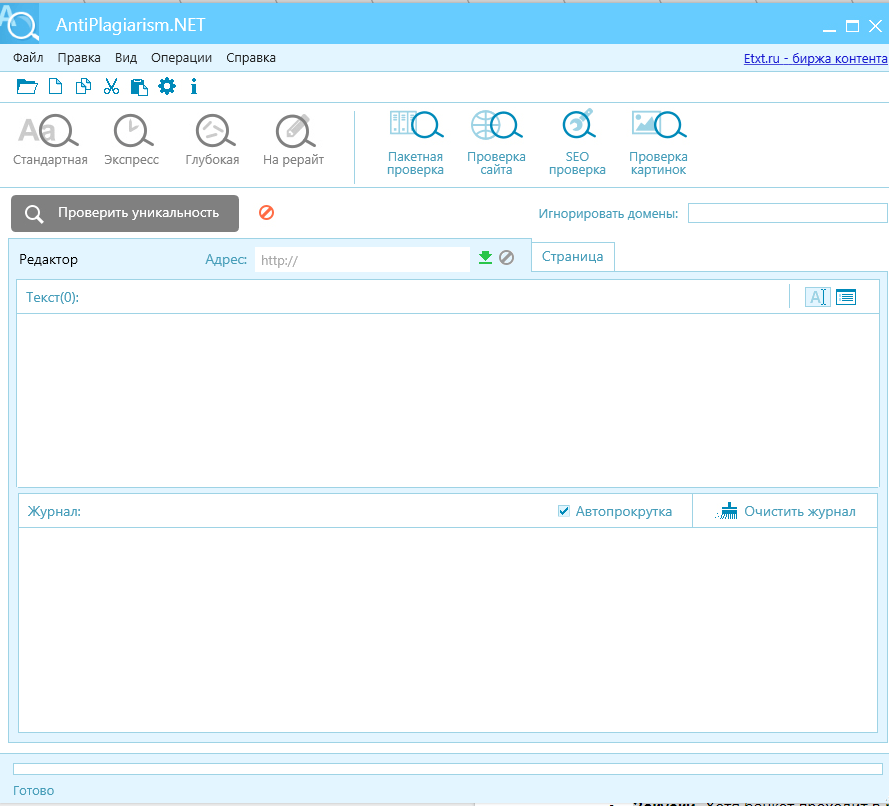Click the green download page icon

485,258
